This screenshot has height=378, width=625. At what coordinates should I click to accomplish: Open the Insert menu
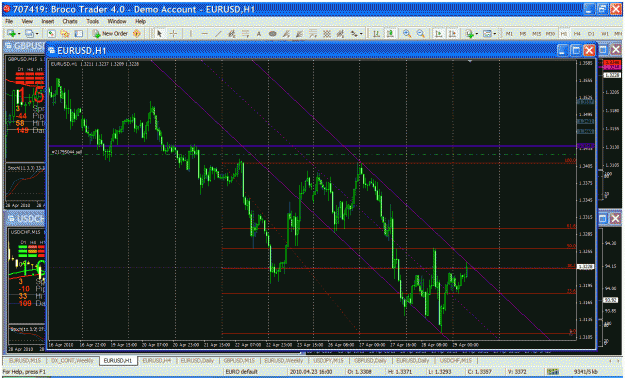(47, 21)
